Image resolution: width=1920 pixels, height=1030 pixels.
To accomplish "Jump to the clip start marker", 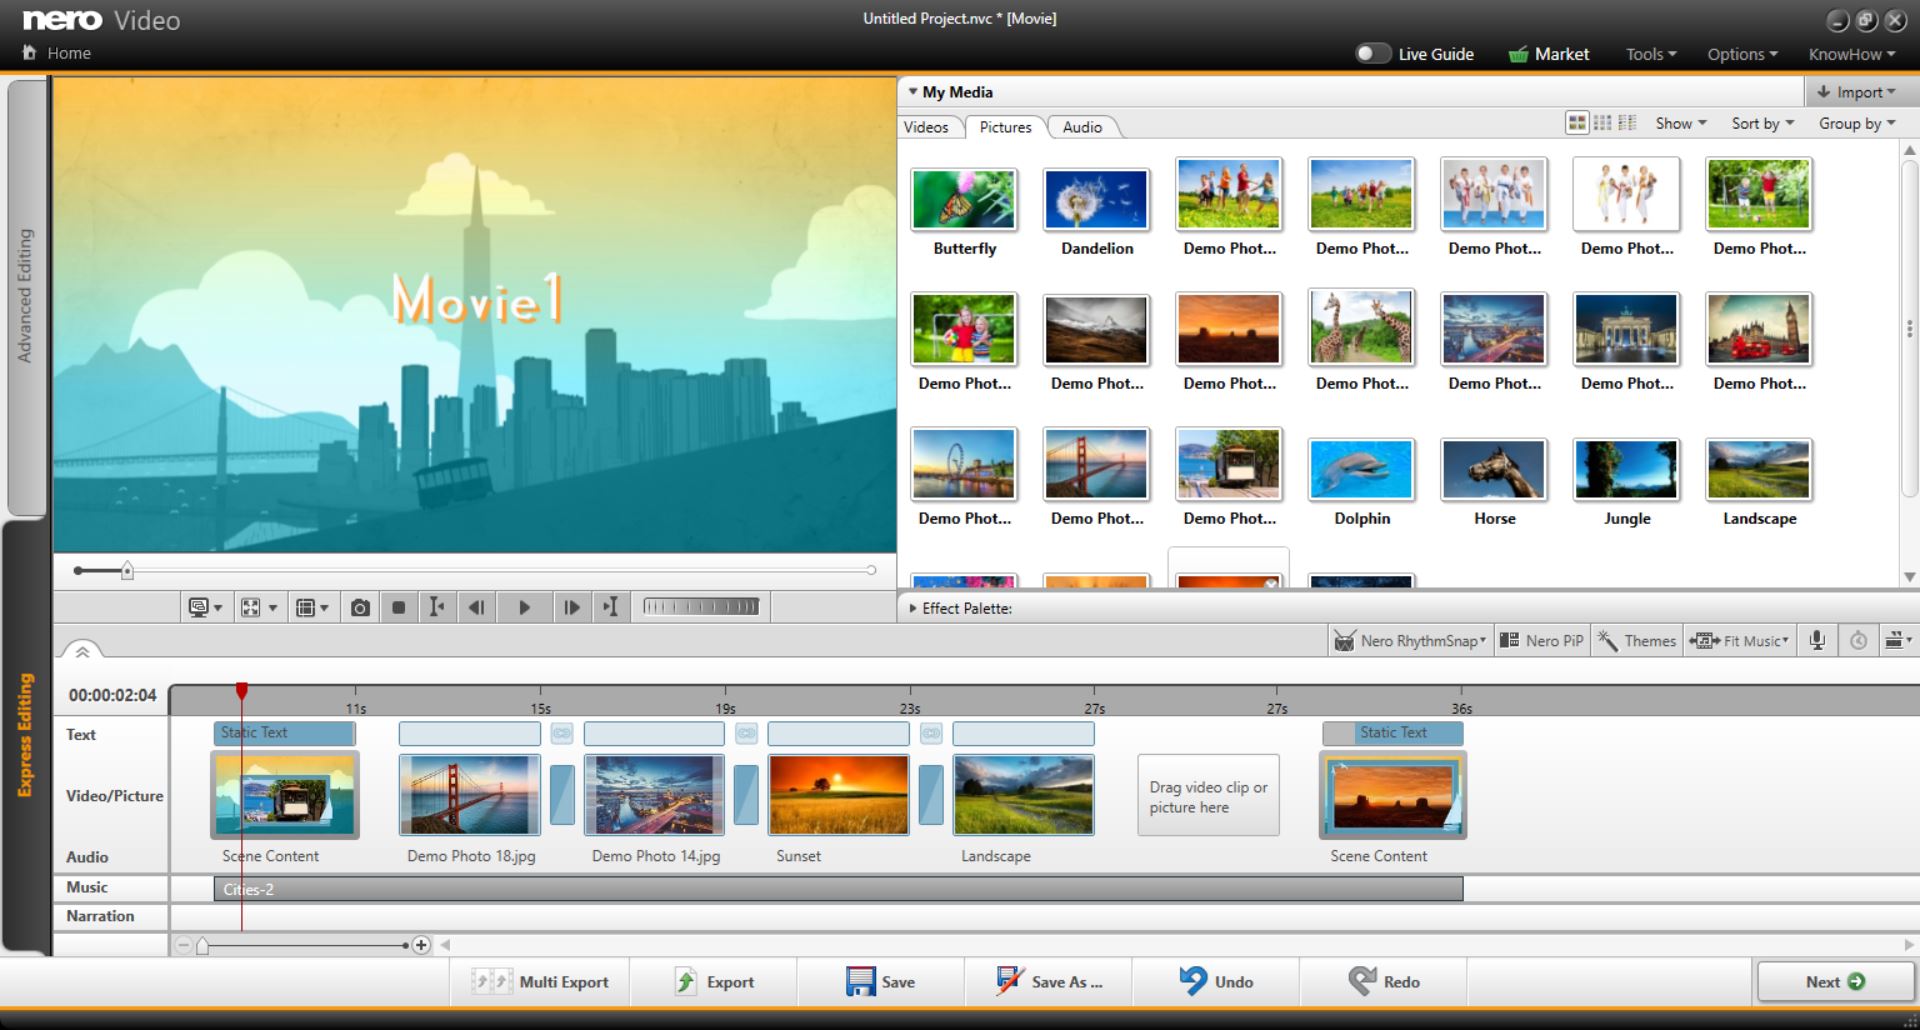I will pyautogui.click(x=437, y=607).
